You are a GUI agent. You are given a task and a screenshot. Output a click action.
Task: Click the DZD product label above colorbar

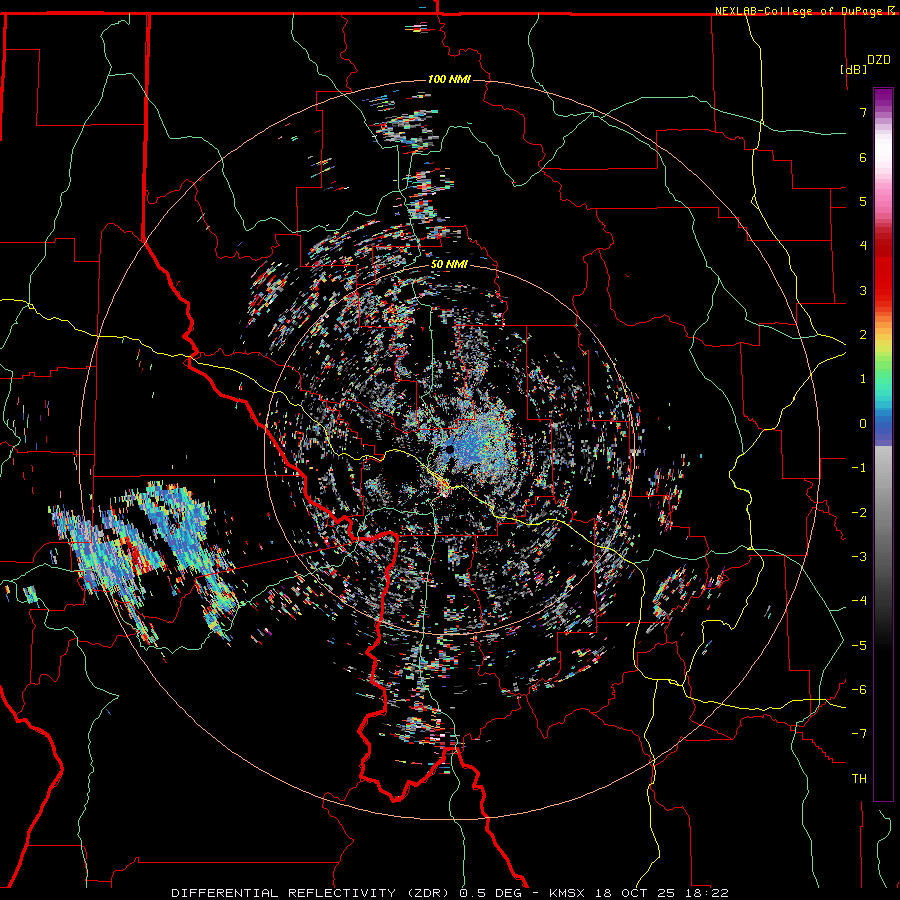click(879, 59)
